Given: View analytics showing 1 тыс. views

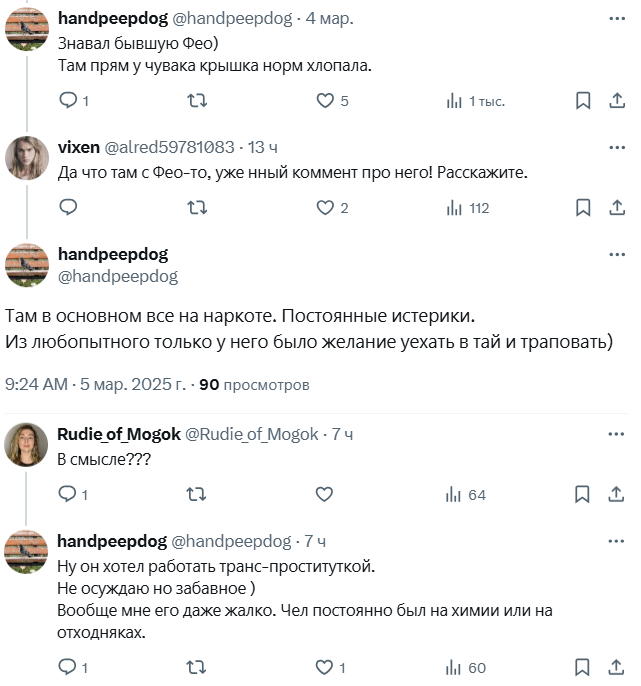Looking at the screenshot, I should coord(475,101).
